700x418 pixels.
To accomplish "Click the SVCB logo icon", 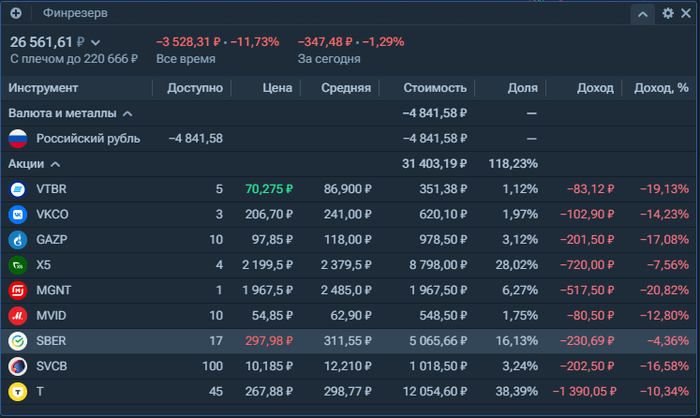I will point(18,366).
